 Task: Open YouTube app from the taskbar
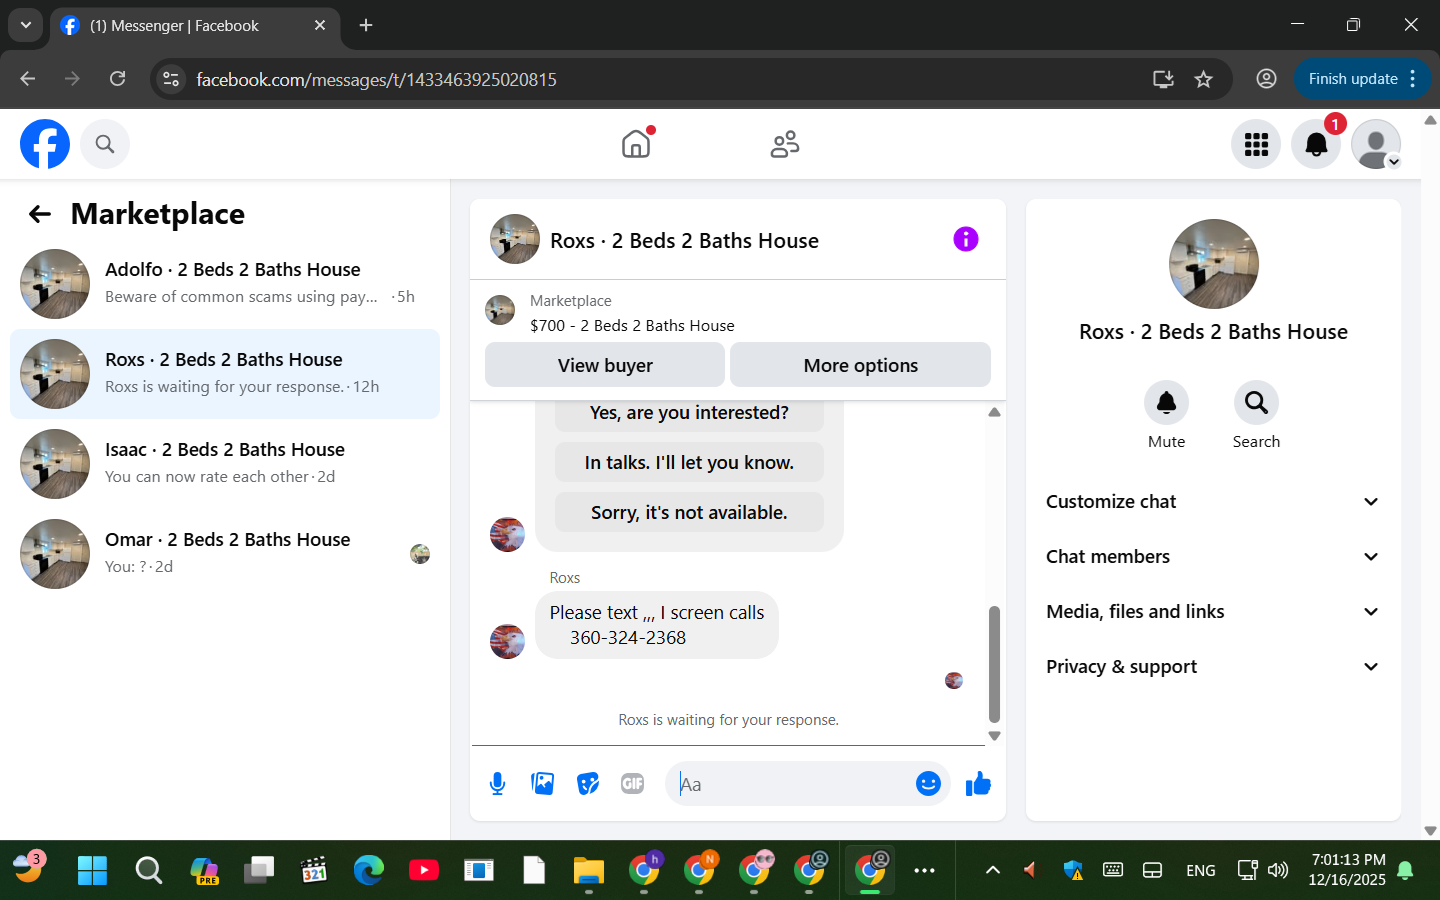(x=424, y=870)
